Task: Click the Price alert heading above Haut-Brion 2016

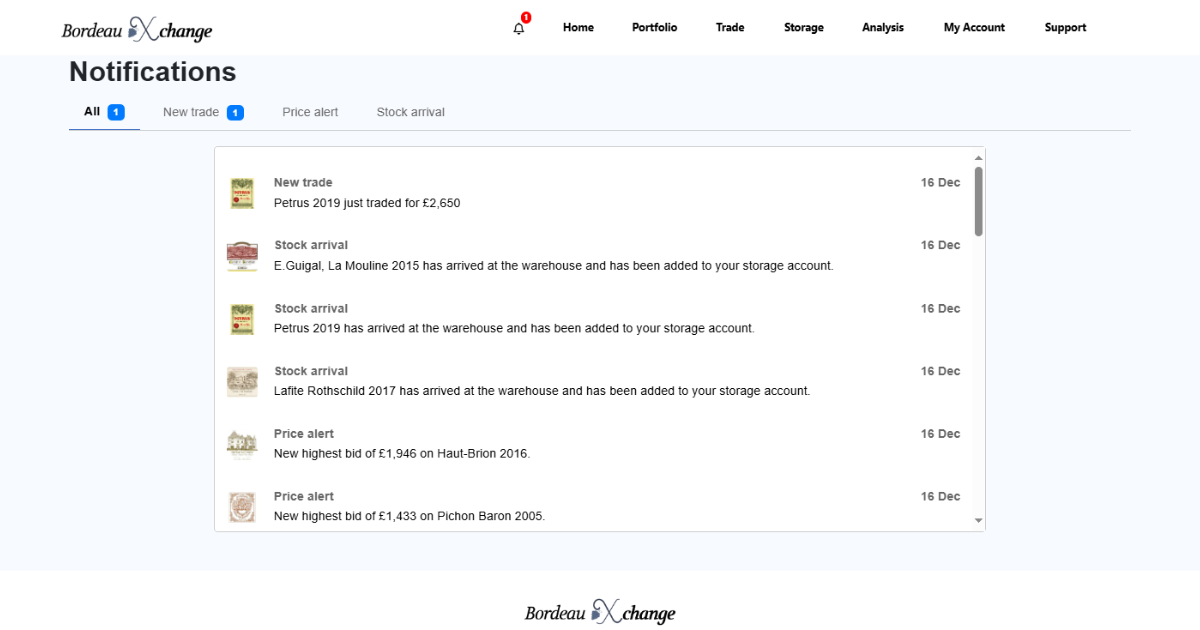Action: [x=304, y=434]
